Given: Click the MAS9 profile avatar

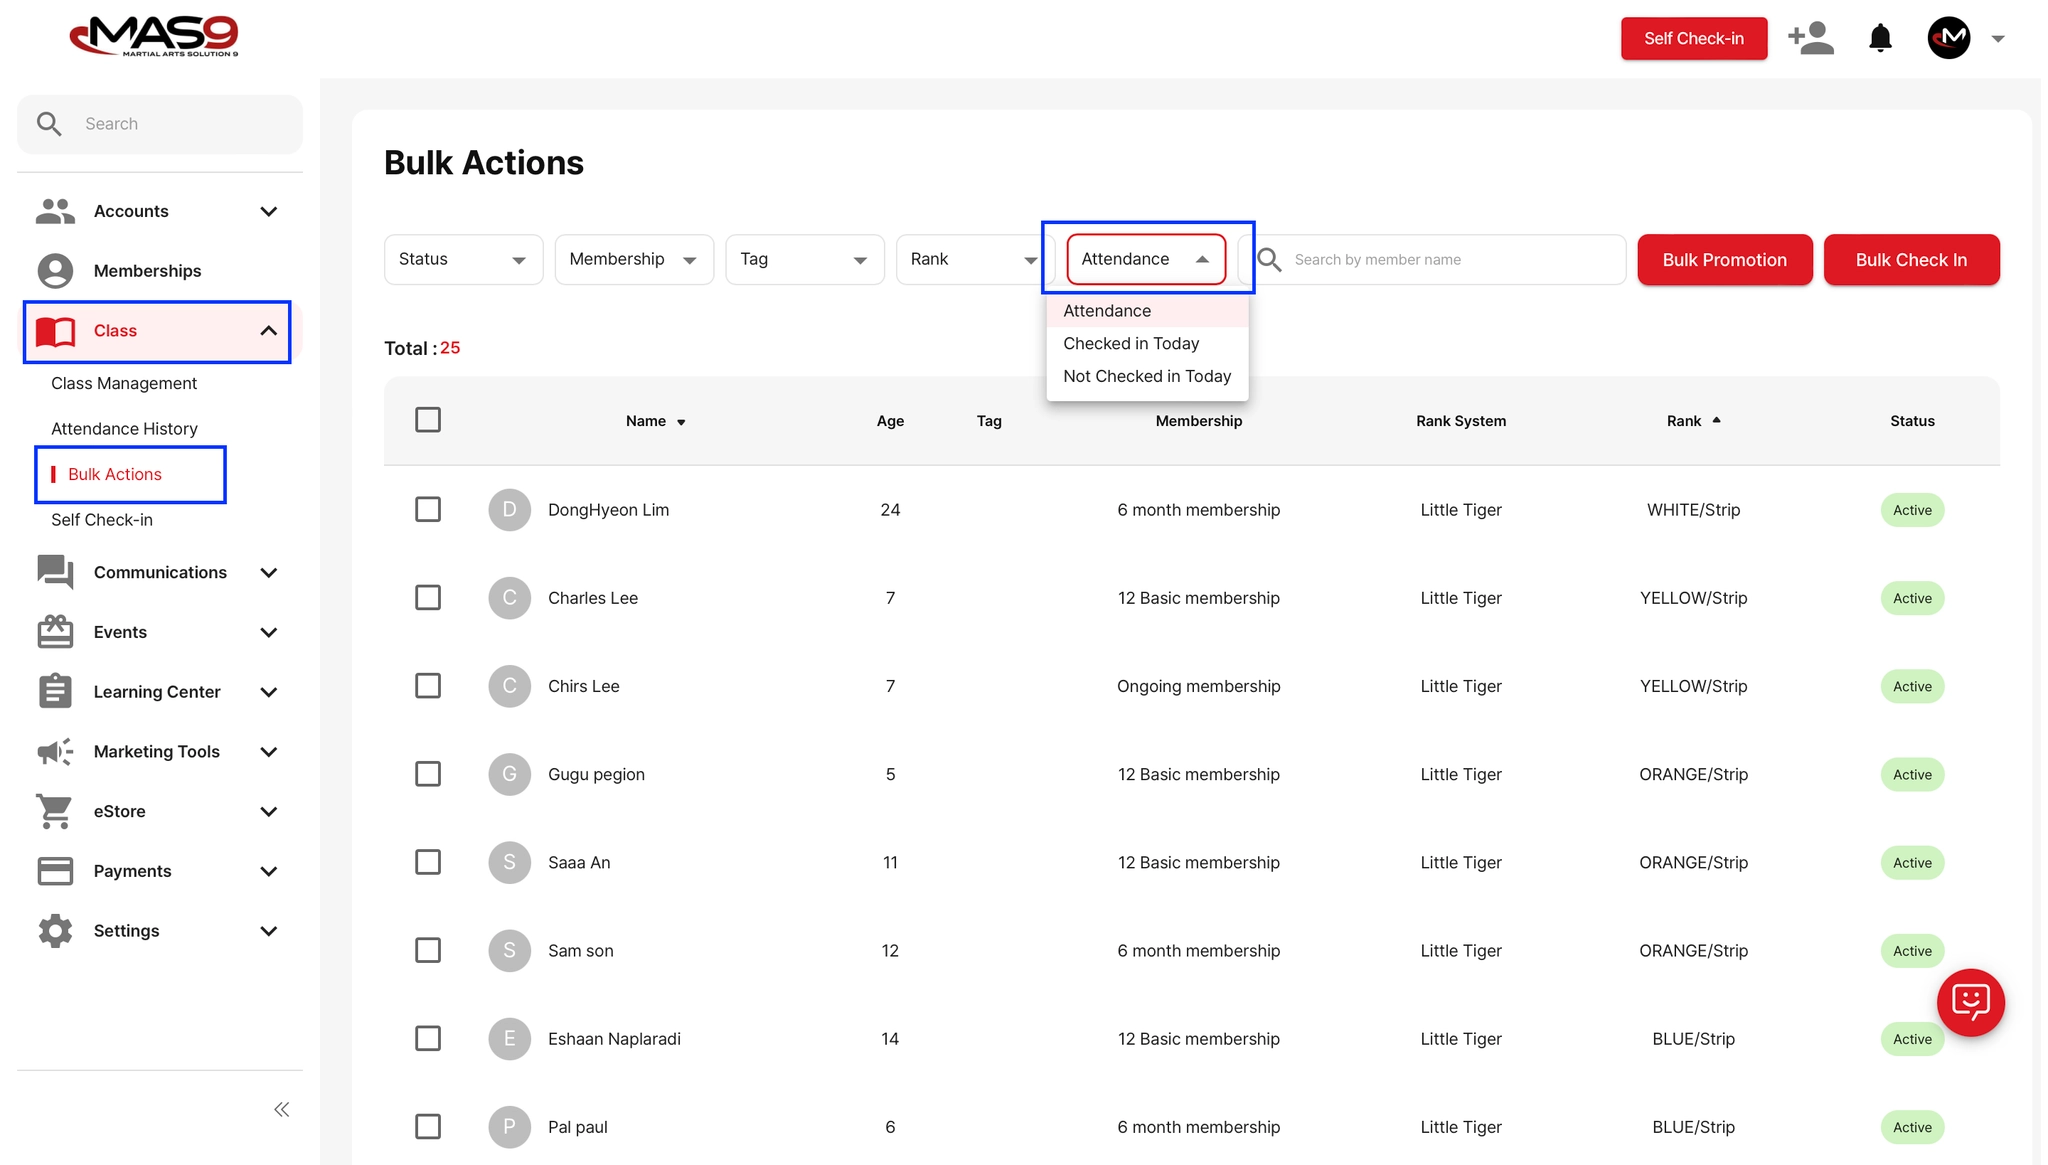Looking at the screenshot, I should [x=1948, y=39].
